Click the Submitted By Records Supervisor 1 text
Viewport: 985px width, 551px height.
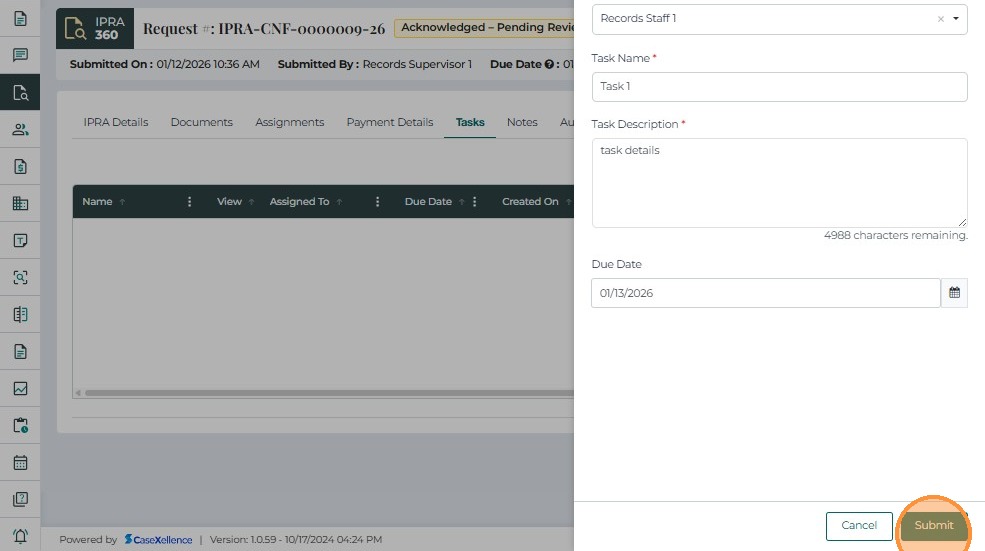tap(374, 64)
